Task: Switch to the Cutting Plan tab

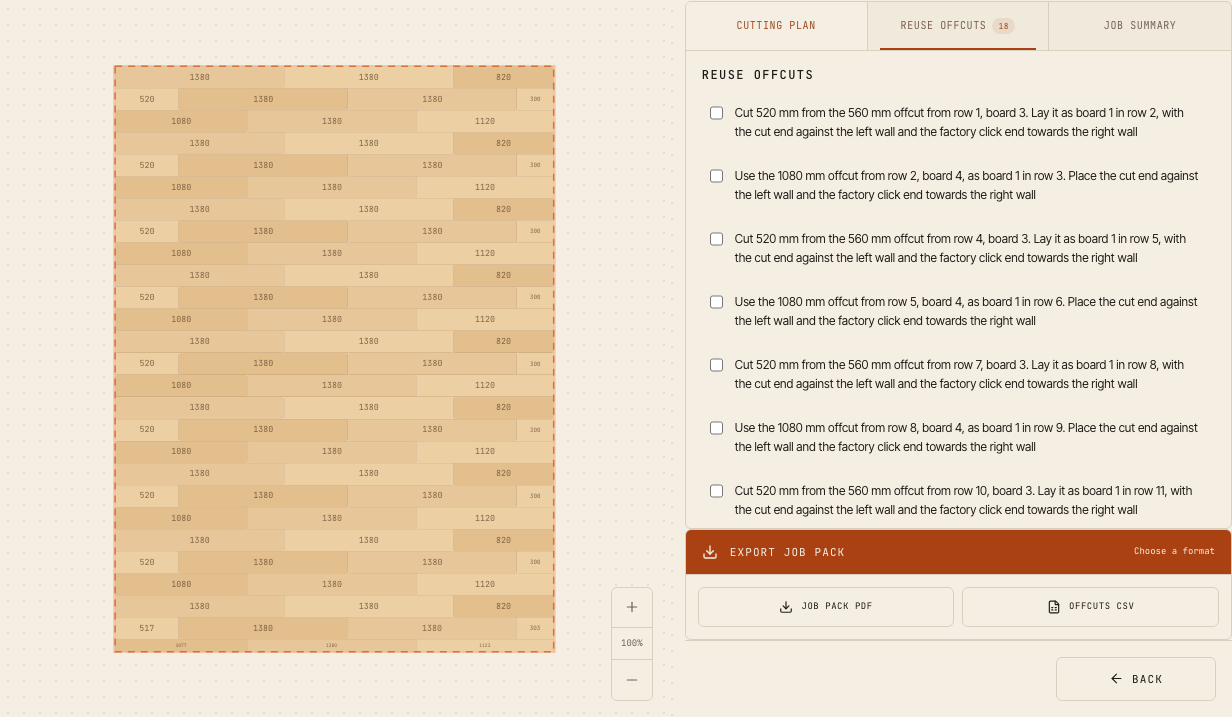Action: coord(776,26)
